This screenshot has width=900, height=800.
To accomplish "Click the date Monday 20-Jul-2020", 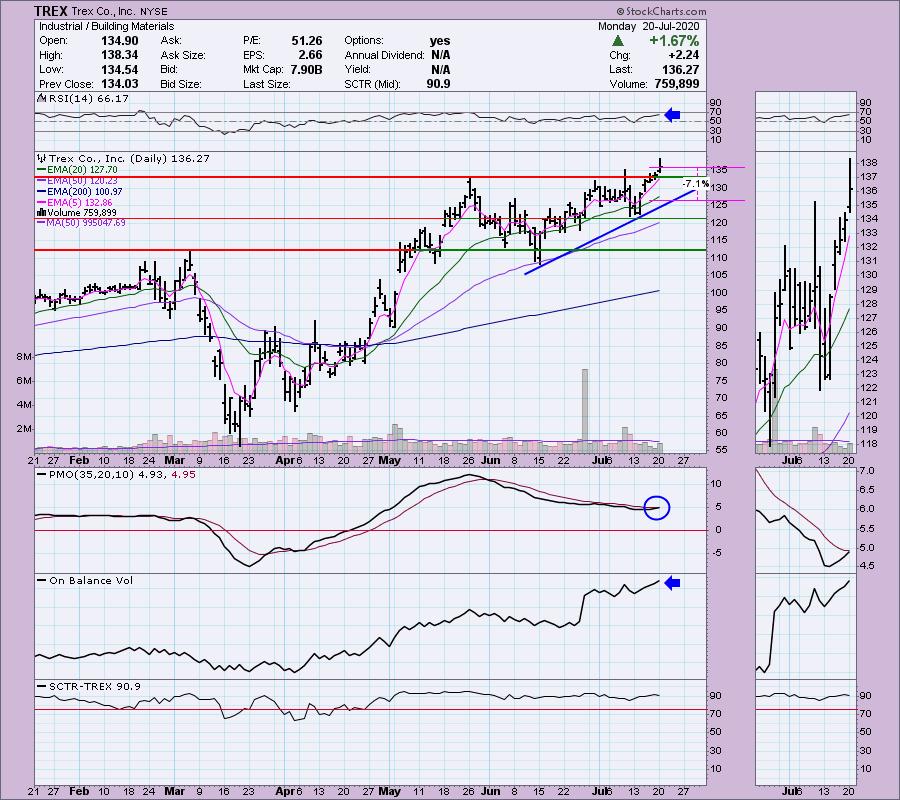I will pos(649,26).
